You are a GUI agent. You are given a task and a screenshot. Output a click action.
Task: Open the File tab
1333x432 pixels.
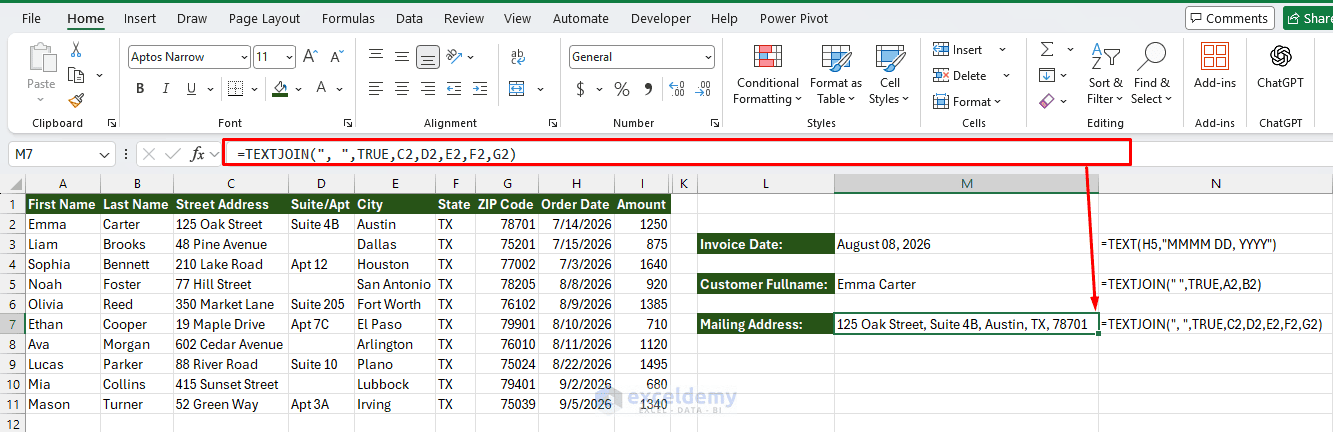tap(31, 18)
